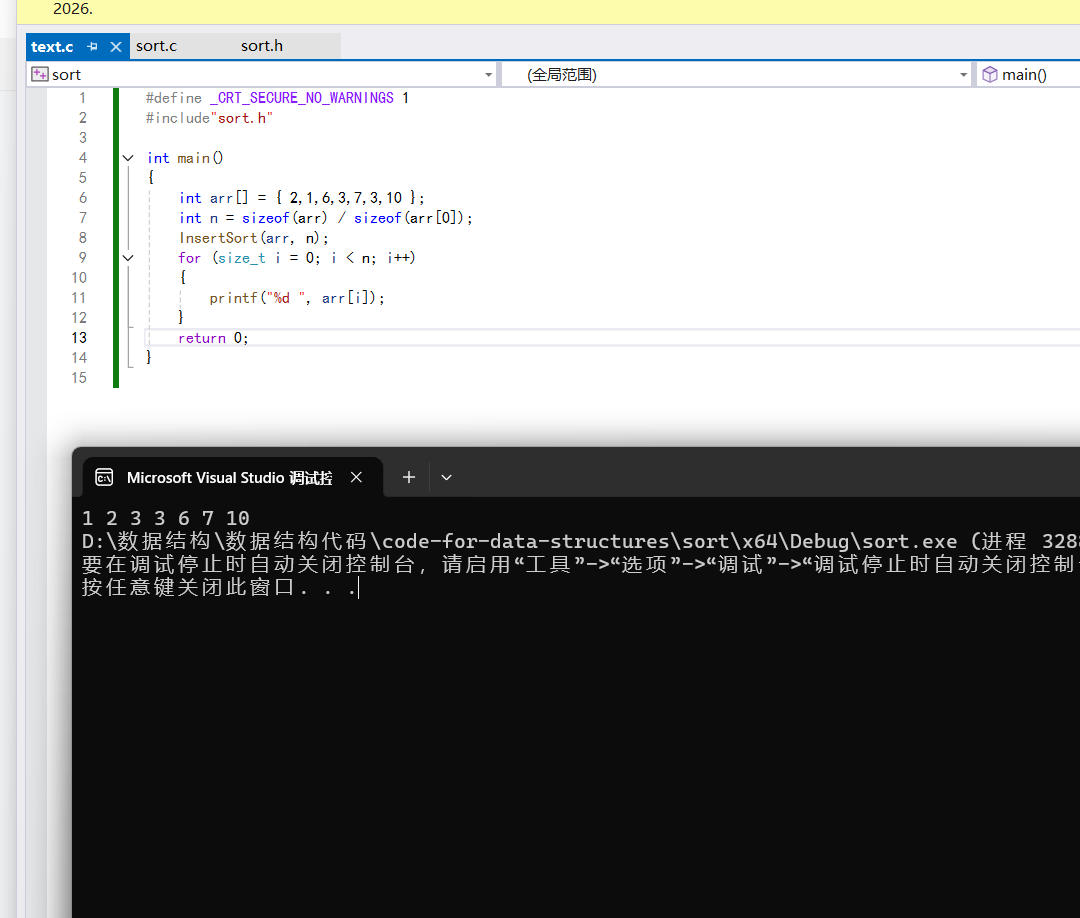1080x918 pixels.
Task: Switch to the sort.c tab
Action: pyautogui.click(x=156, y=46)
